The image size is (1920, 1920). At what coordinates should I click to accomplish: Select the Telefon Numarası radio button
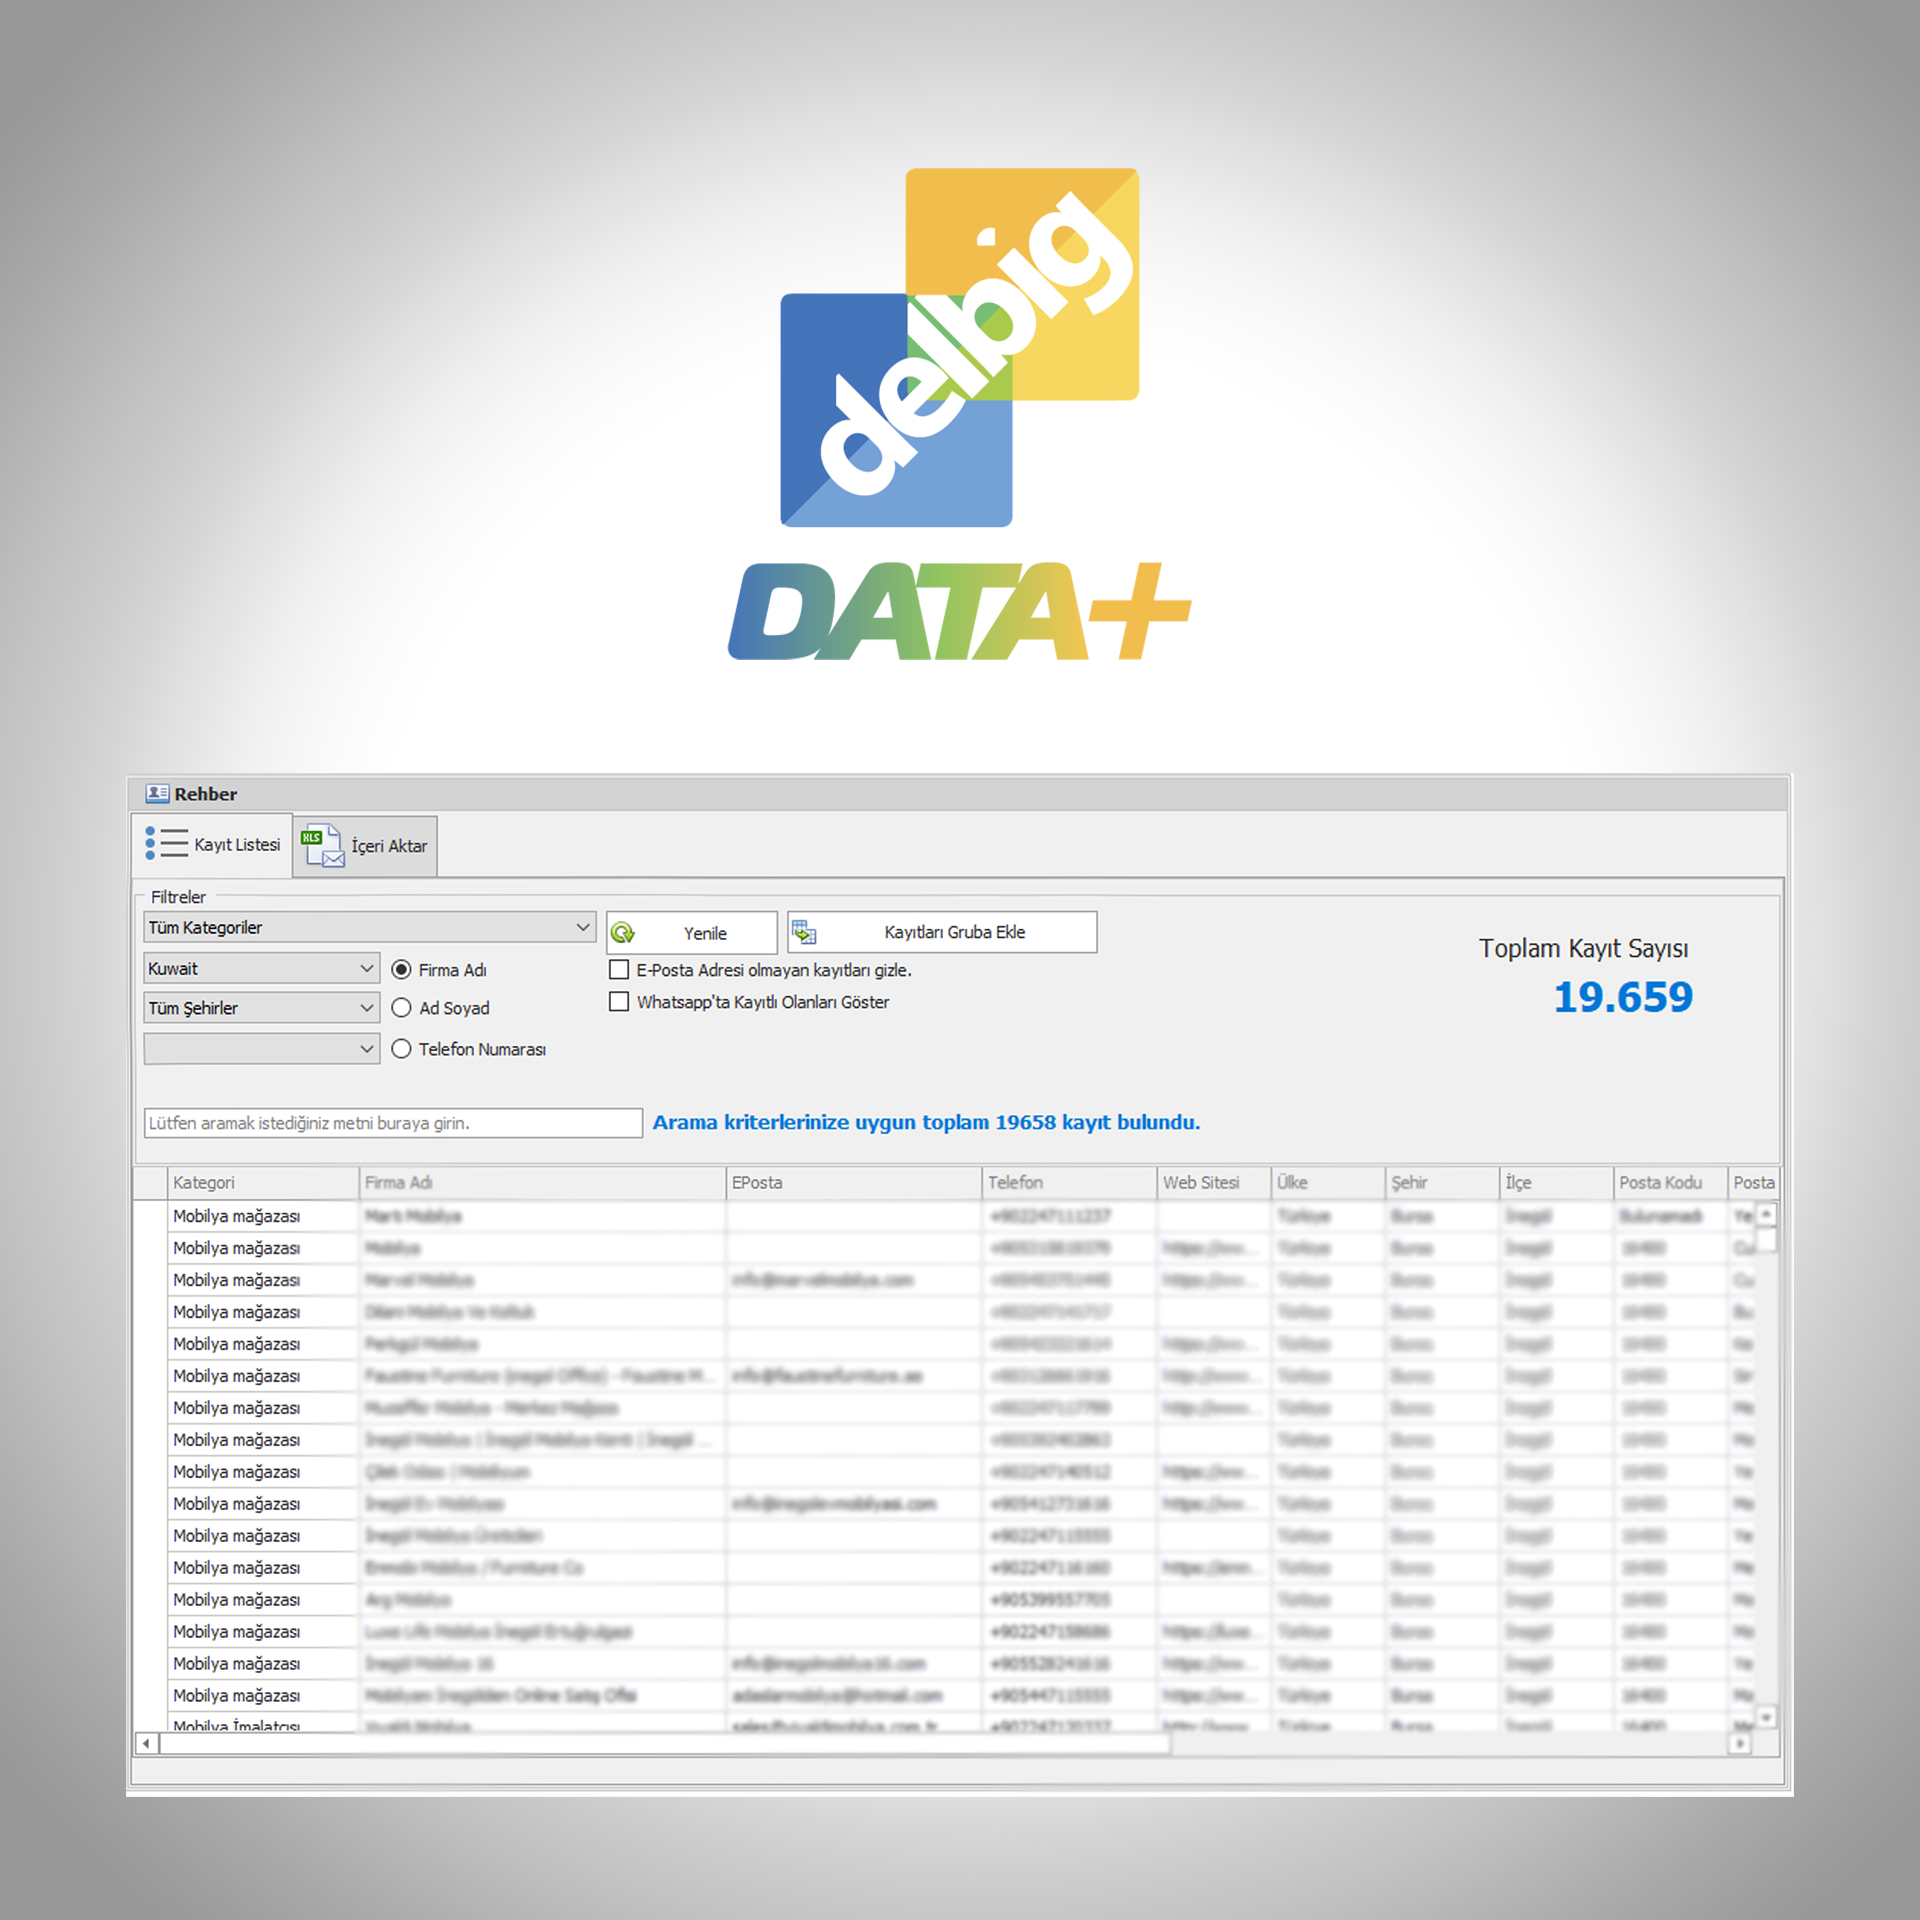click(402, 1049)
